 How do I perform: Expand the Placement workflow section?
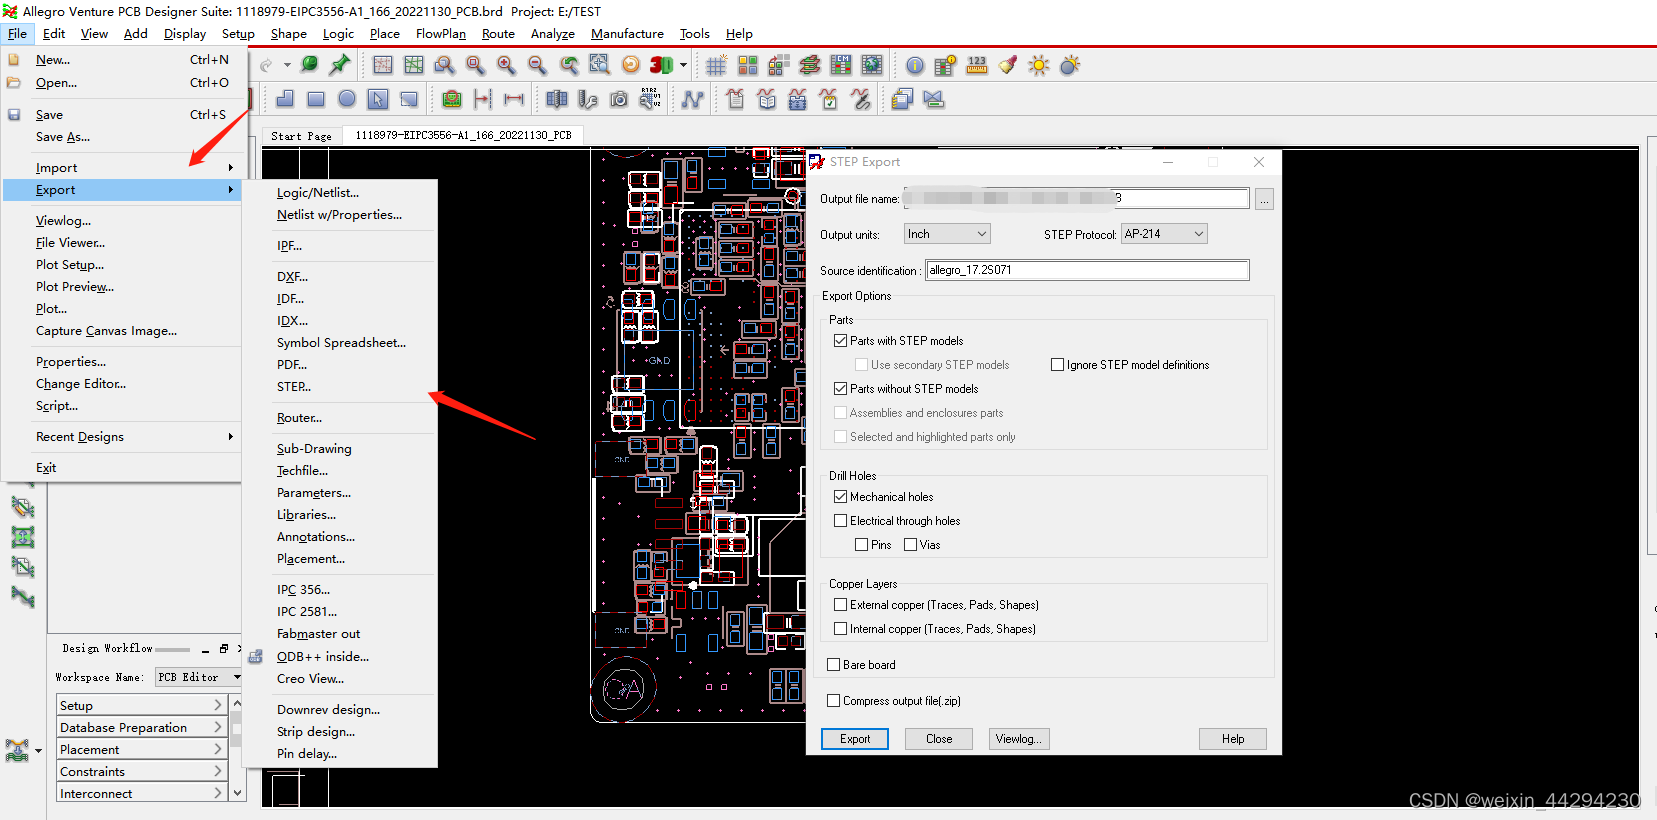[x=141, y=749]
